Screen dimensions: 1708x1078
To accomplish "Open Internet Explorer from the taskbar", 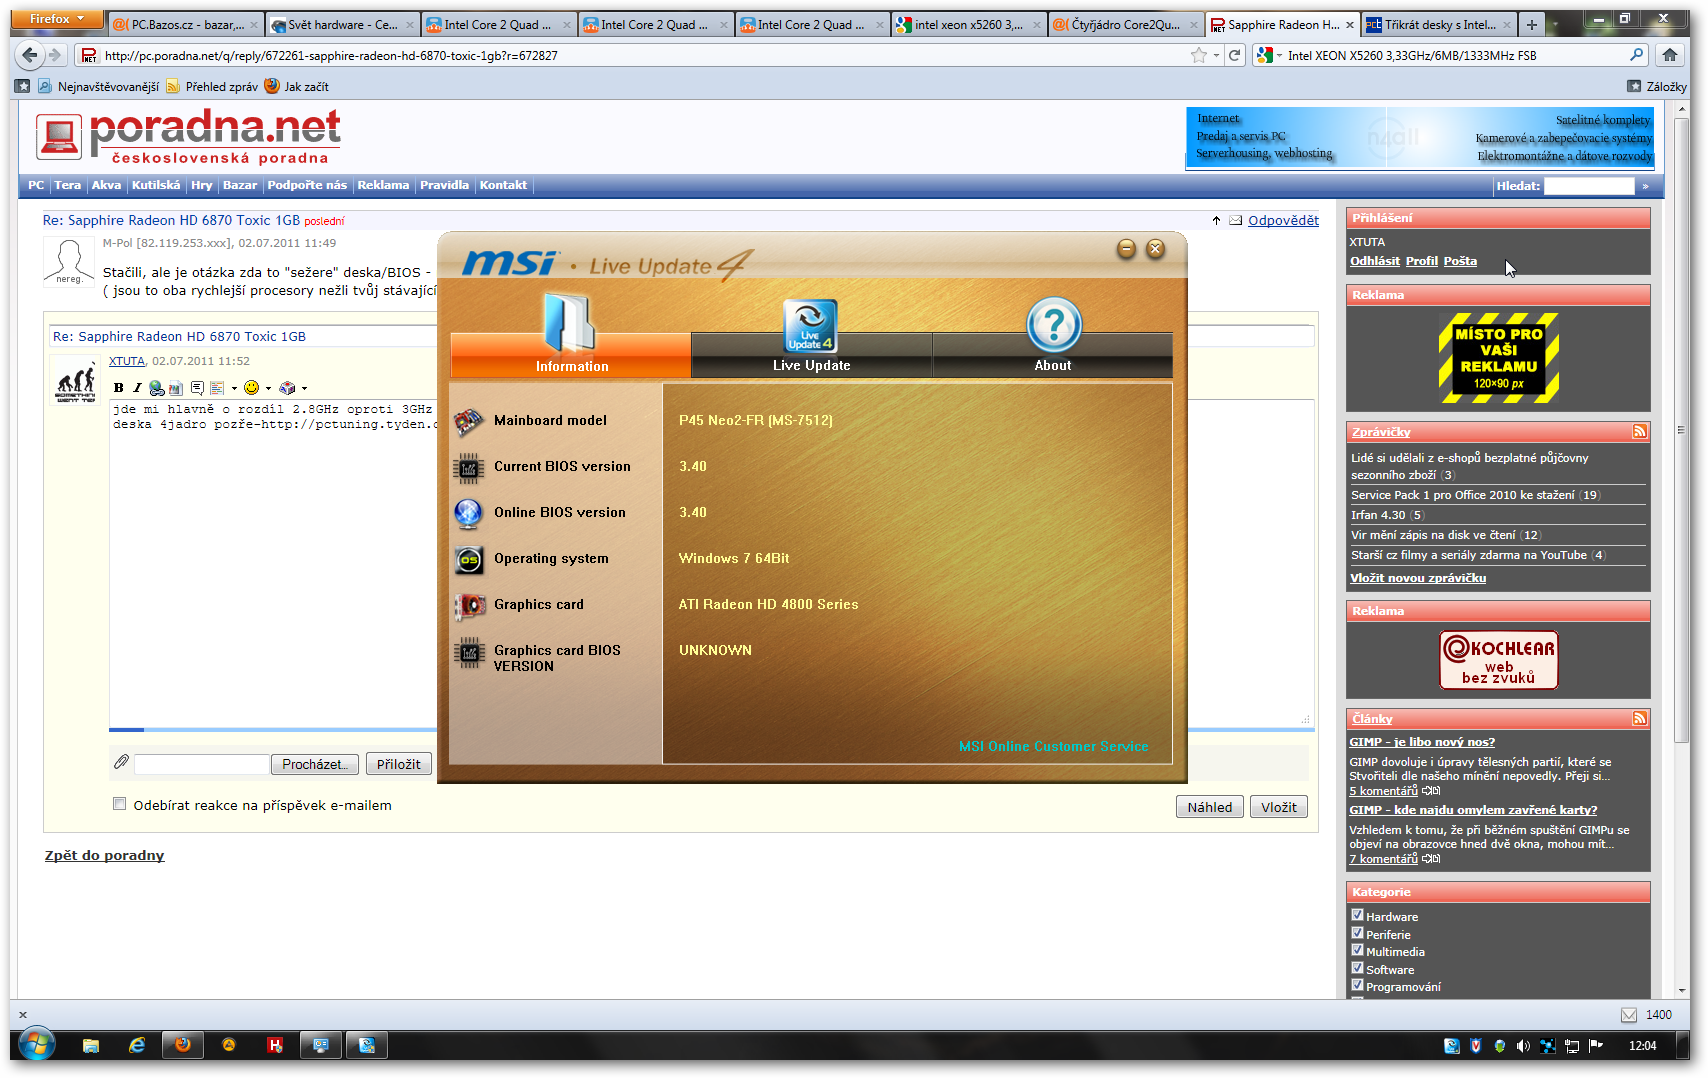I will [x=137, y=1046].
